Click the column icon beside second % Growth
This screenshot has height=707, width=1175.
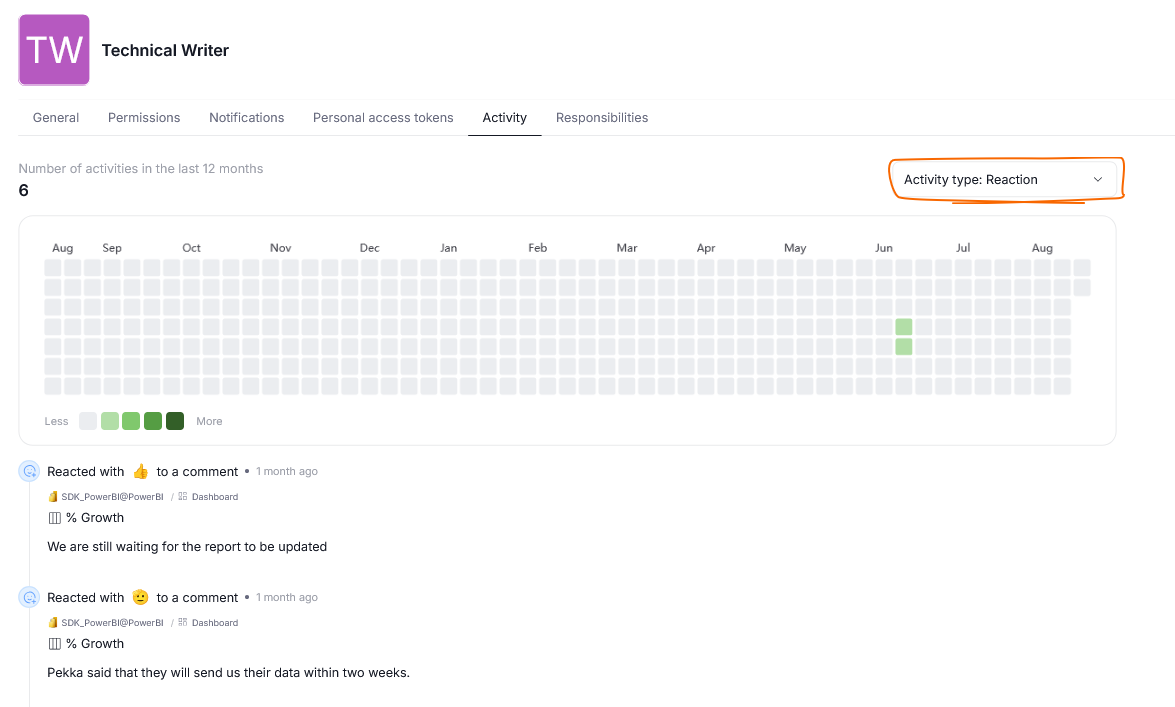point(55,644)
